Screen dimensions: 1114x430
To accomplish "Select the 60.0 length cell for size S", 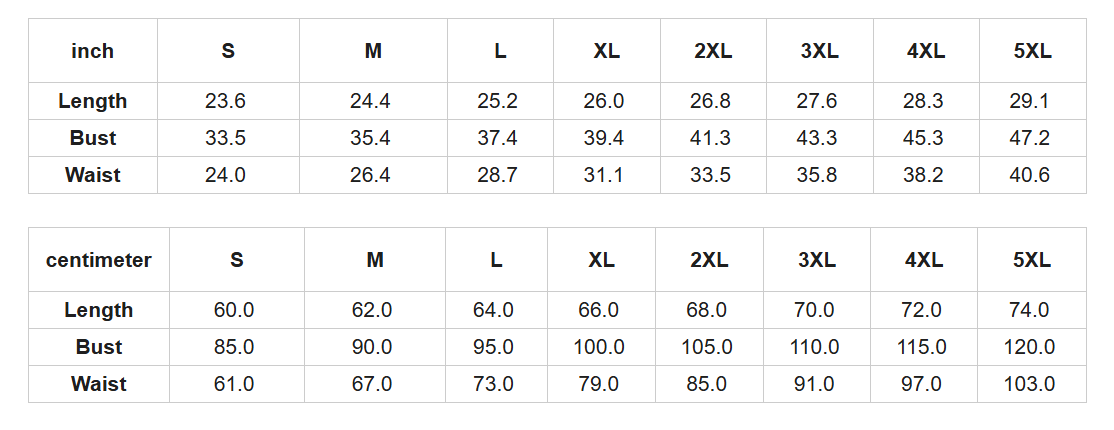I will [x=235, y=310].
